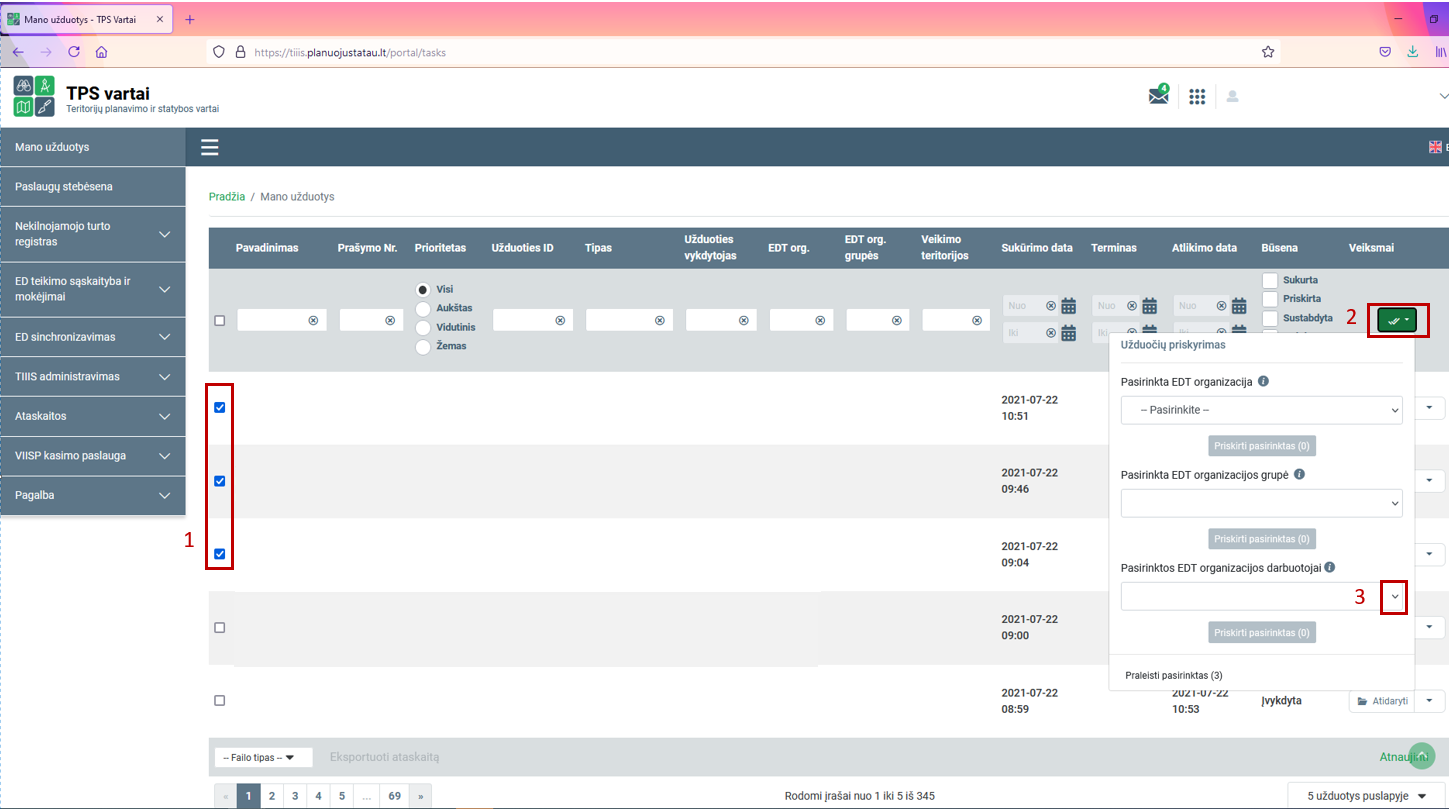1449x811 pixels.
Task: Check the task row dated 2021-07-22 08:59
Action: pos(220,701)
